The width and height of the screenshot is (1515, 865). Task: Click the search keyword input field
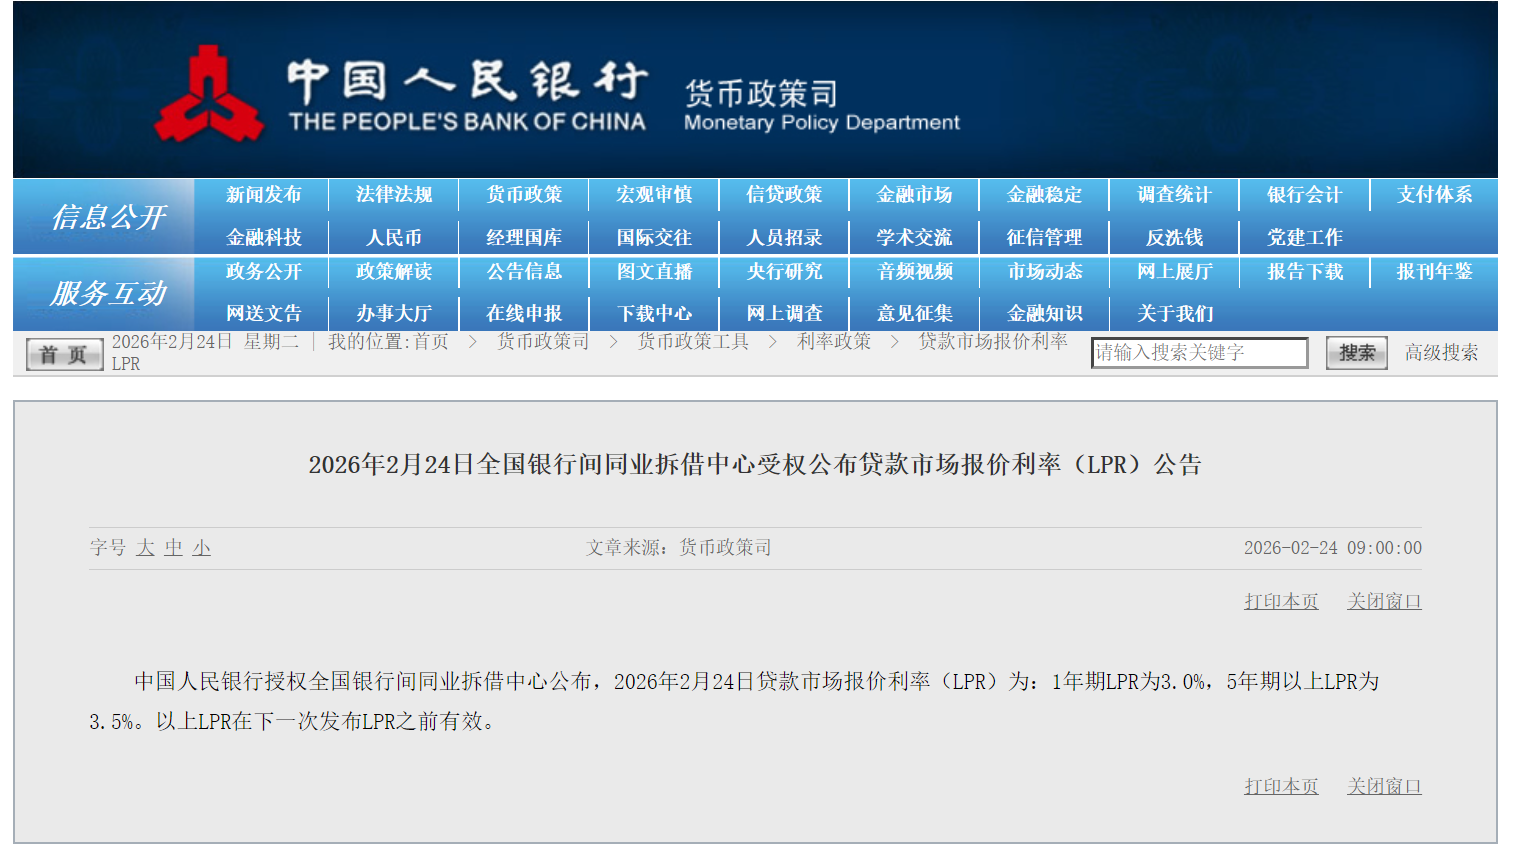click(1200, 352)
